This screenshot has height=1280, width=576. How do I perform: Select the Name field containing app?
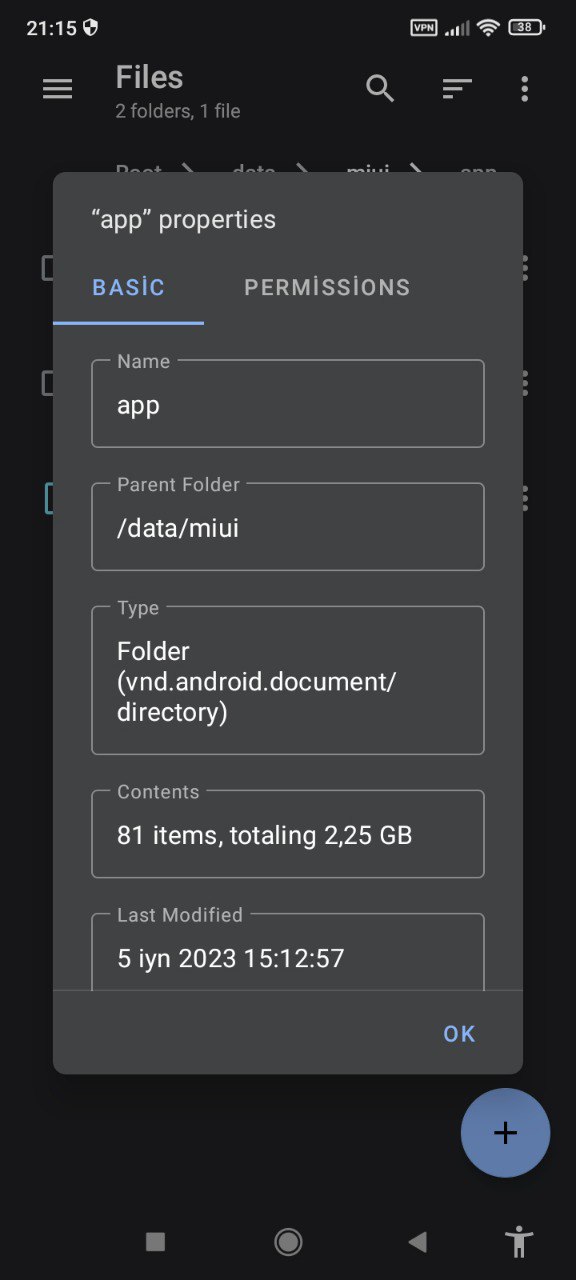pyautogui.click(x=288, y=403)
